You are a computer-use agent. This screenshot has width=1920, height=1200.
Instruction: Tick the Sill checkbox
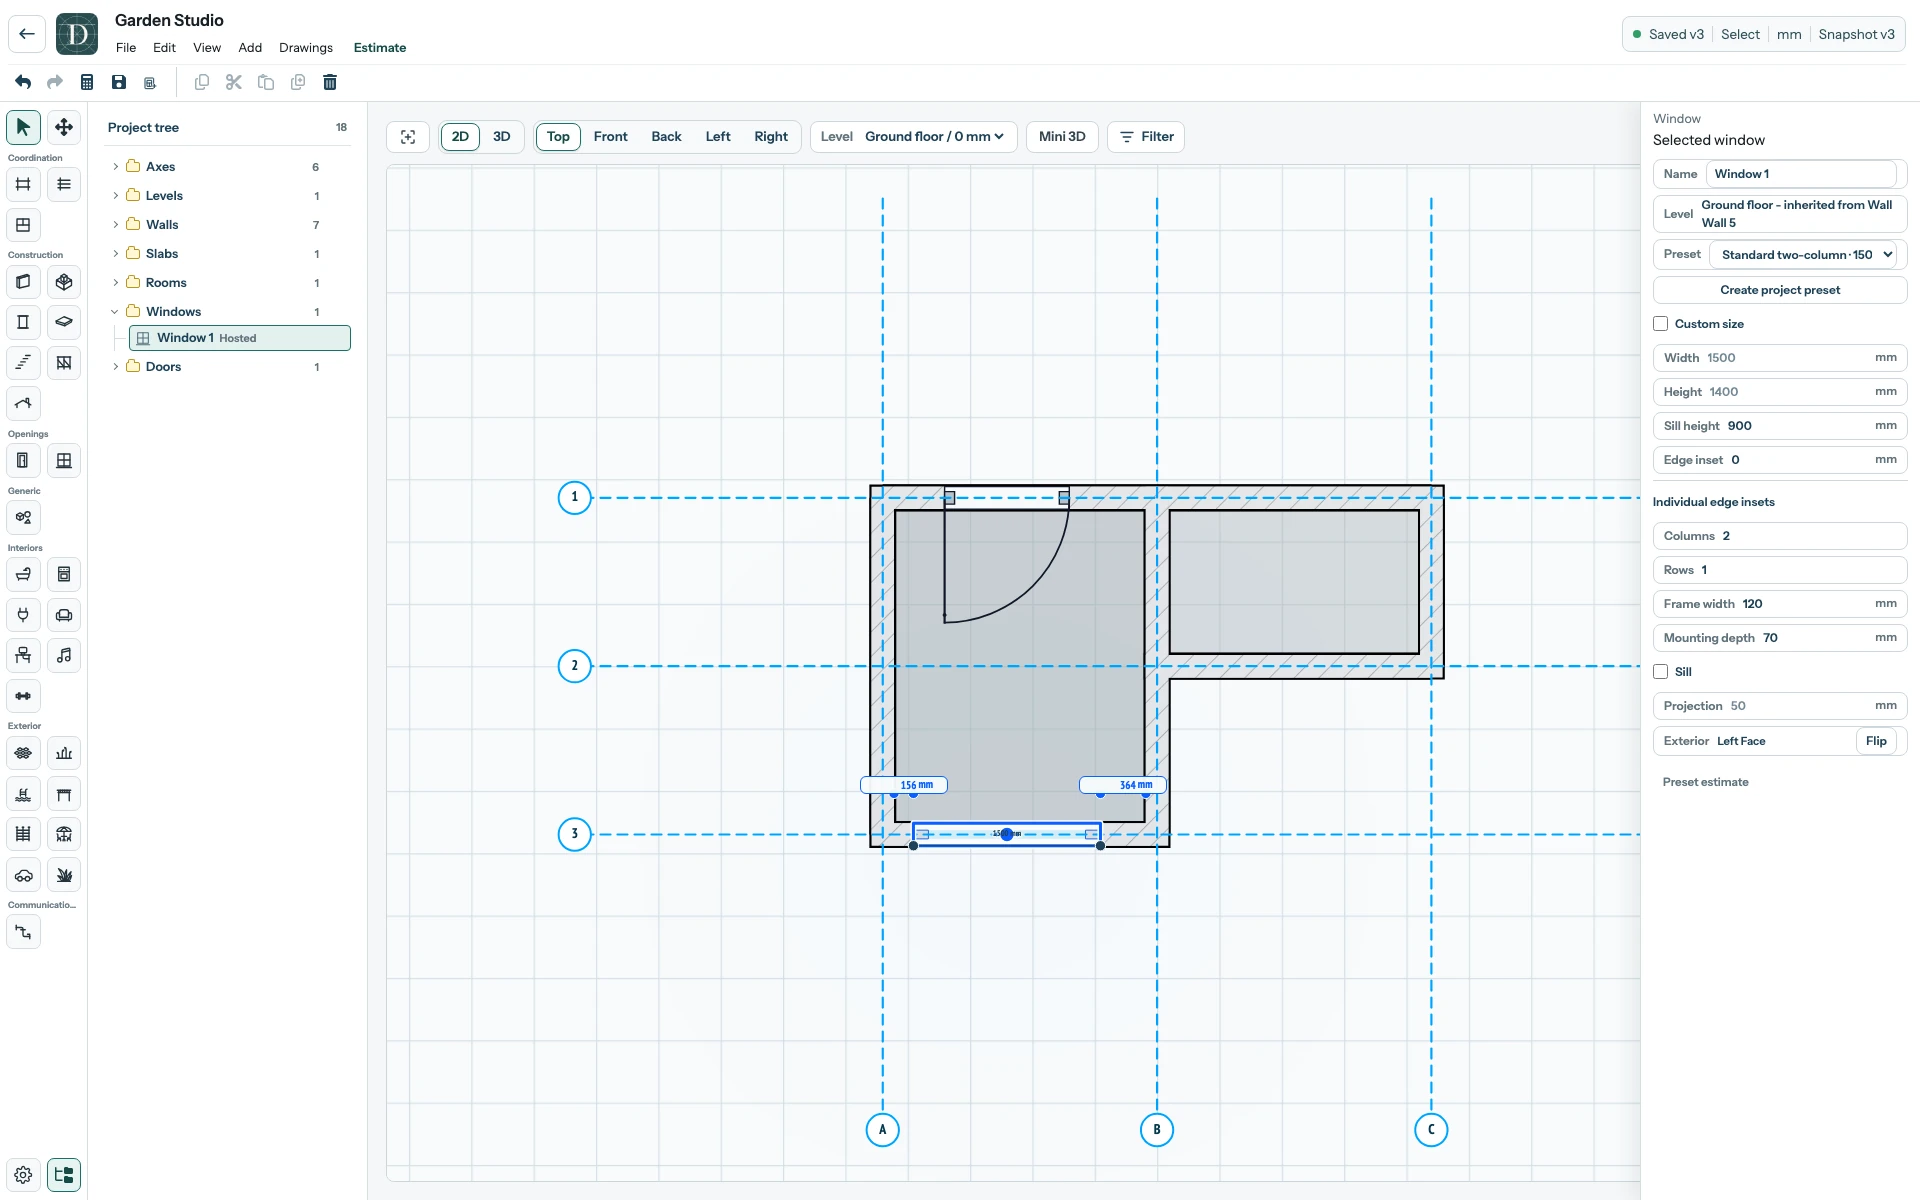1661,672
